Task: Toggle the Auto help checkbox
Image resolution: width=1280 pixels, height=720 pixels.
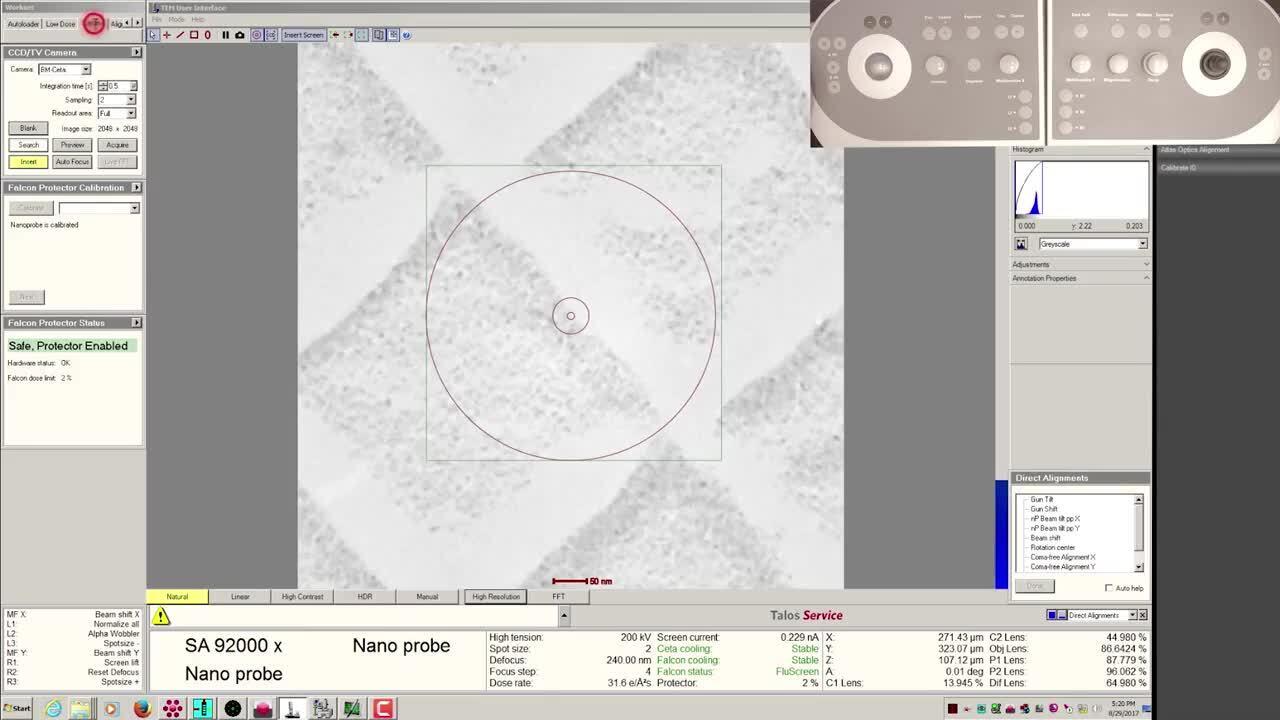Action: [1109, 588]
